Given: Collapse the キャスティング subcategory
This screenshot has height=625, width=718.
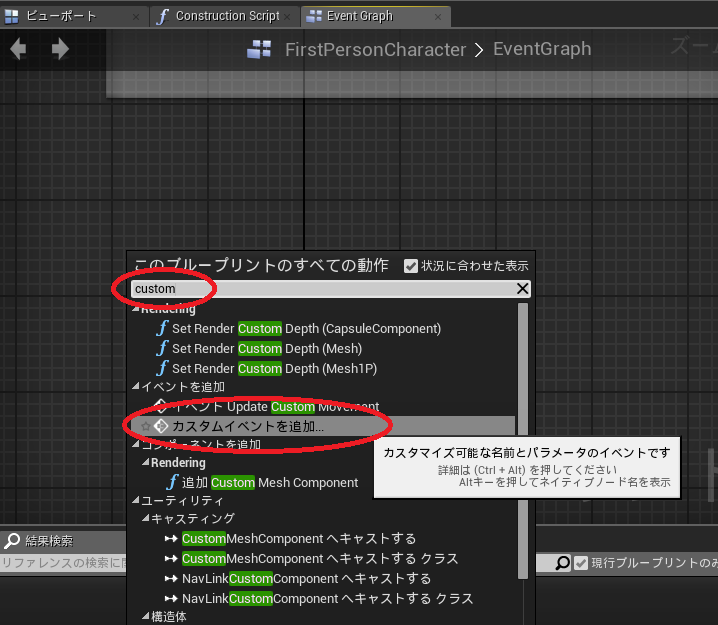Looking at the screenshot, I should [x=146, y=518].
